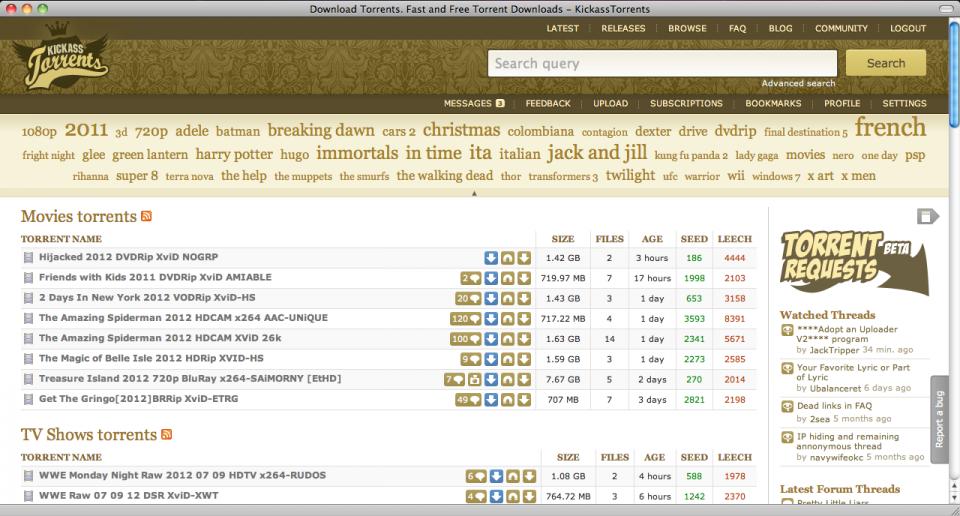Click the 'Report a bug' side tab

[x=939, y=420]
